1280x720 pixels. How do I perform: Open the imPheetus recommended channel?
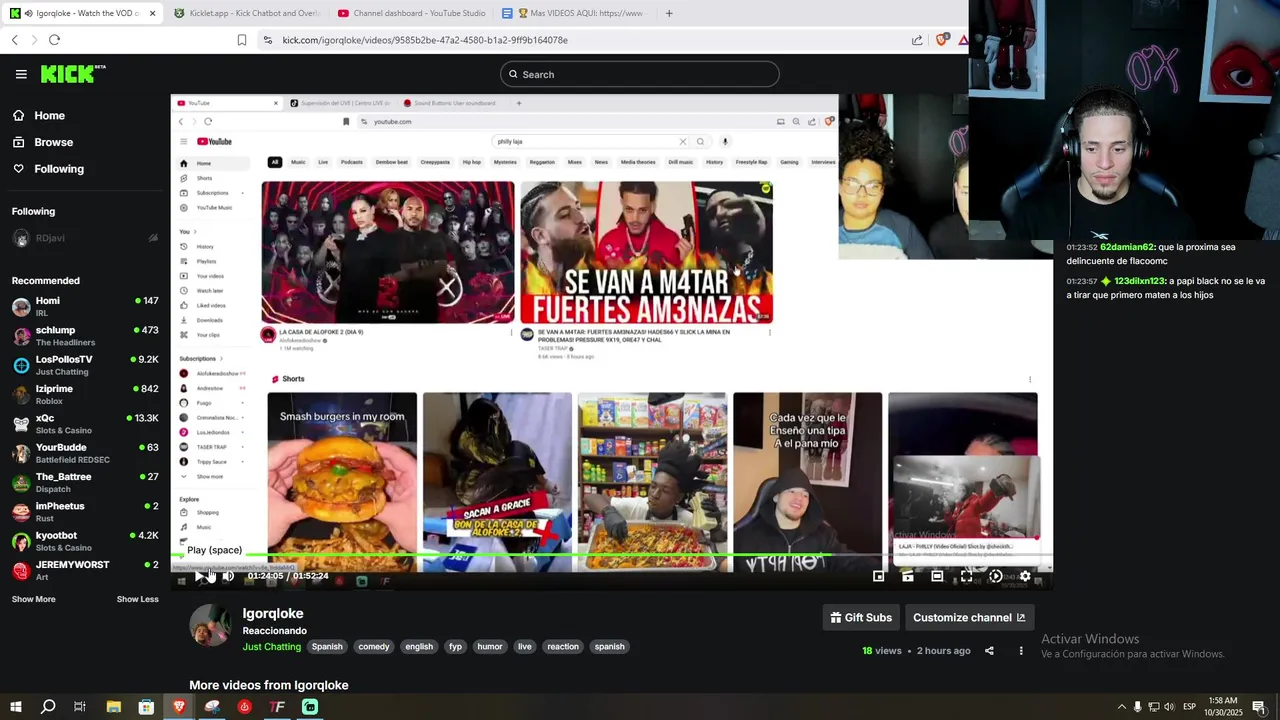[85, 512]
